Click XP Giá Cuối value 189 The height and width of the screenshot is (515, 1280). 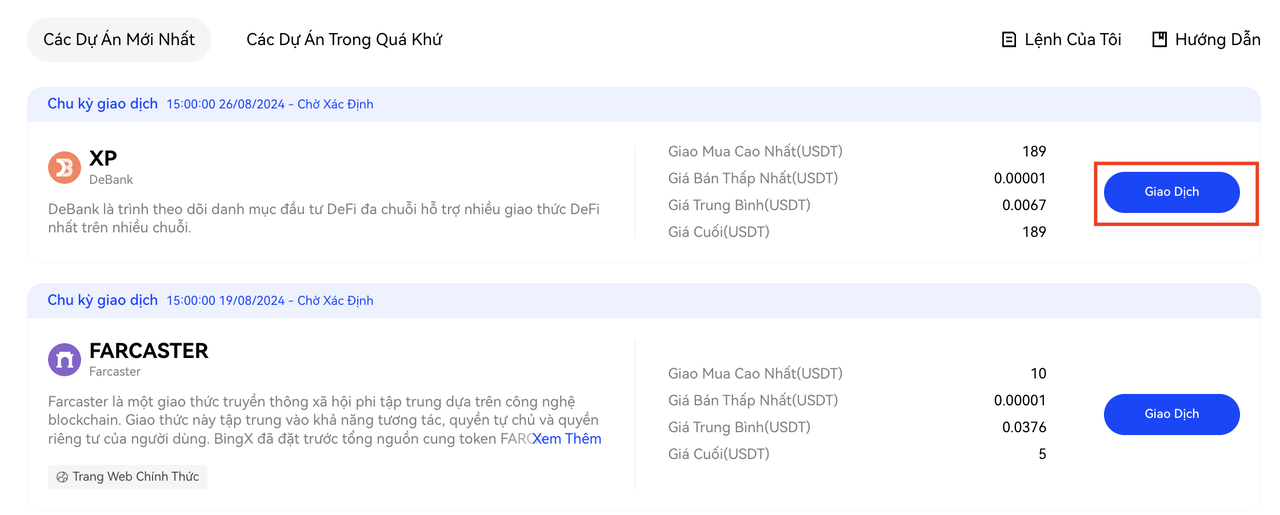click(x=1034, y=232)
